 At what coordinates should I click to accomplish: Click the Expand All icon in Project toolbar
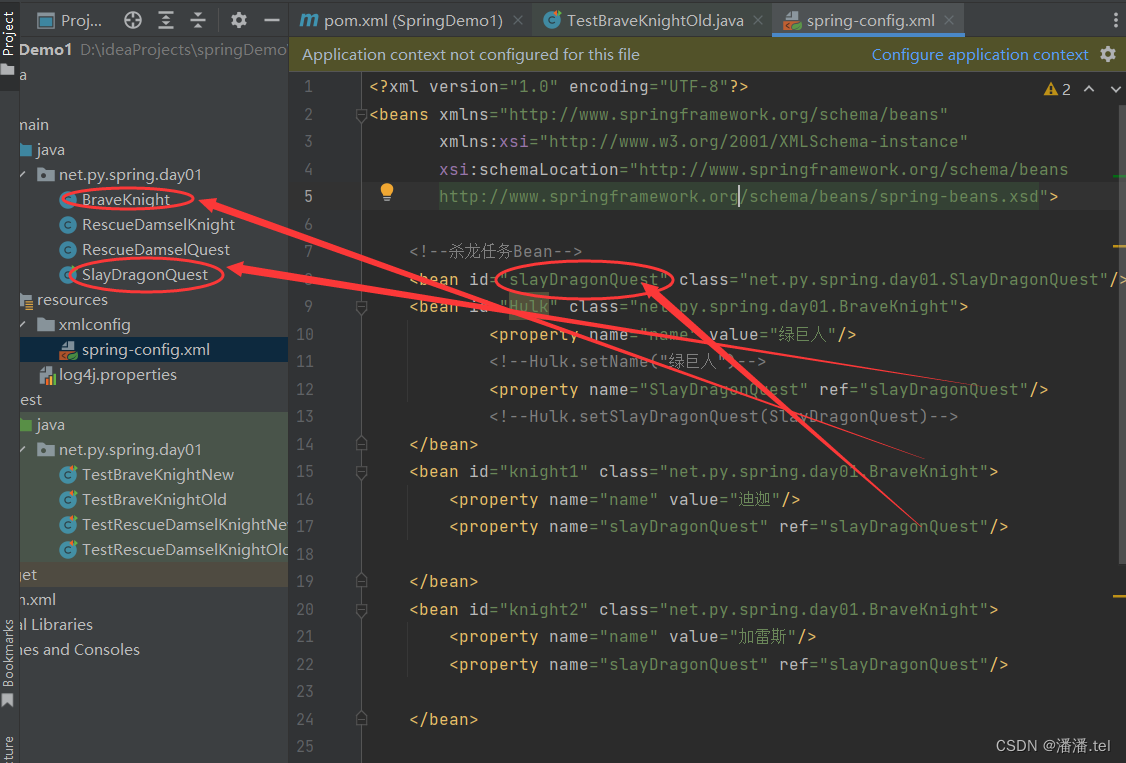[166, 21]
